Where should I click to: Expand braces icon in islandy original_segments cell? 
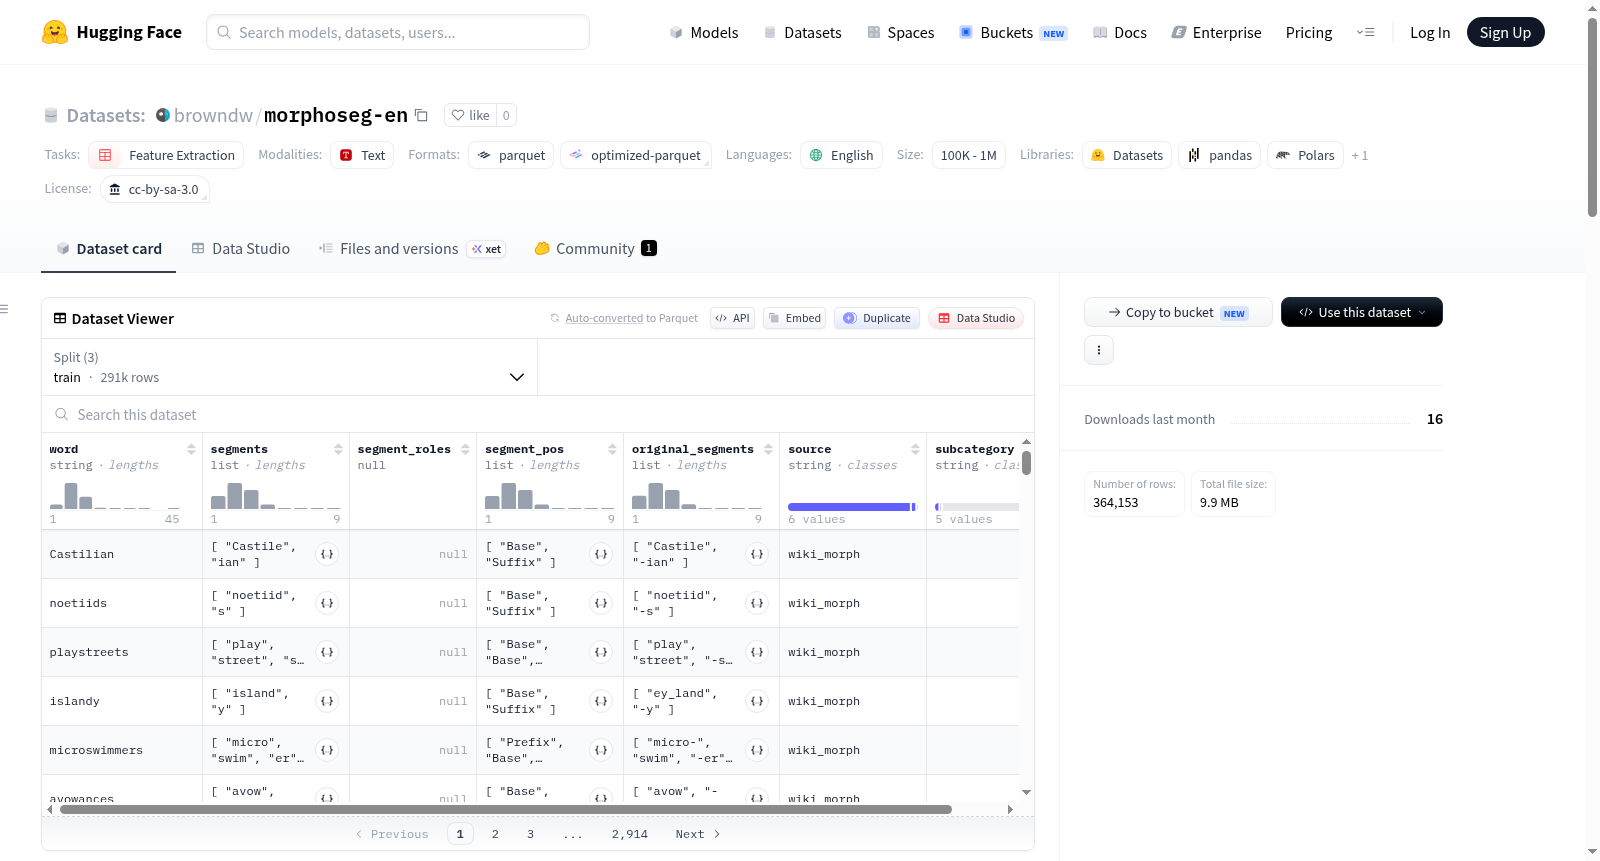point(757,701)
